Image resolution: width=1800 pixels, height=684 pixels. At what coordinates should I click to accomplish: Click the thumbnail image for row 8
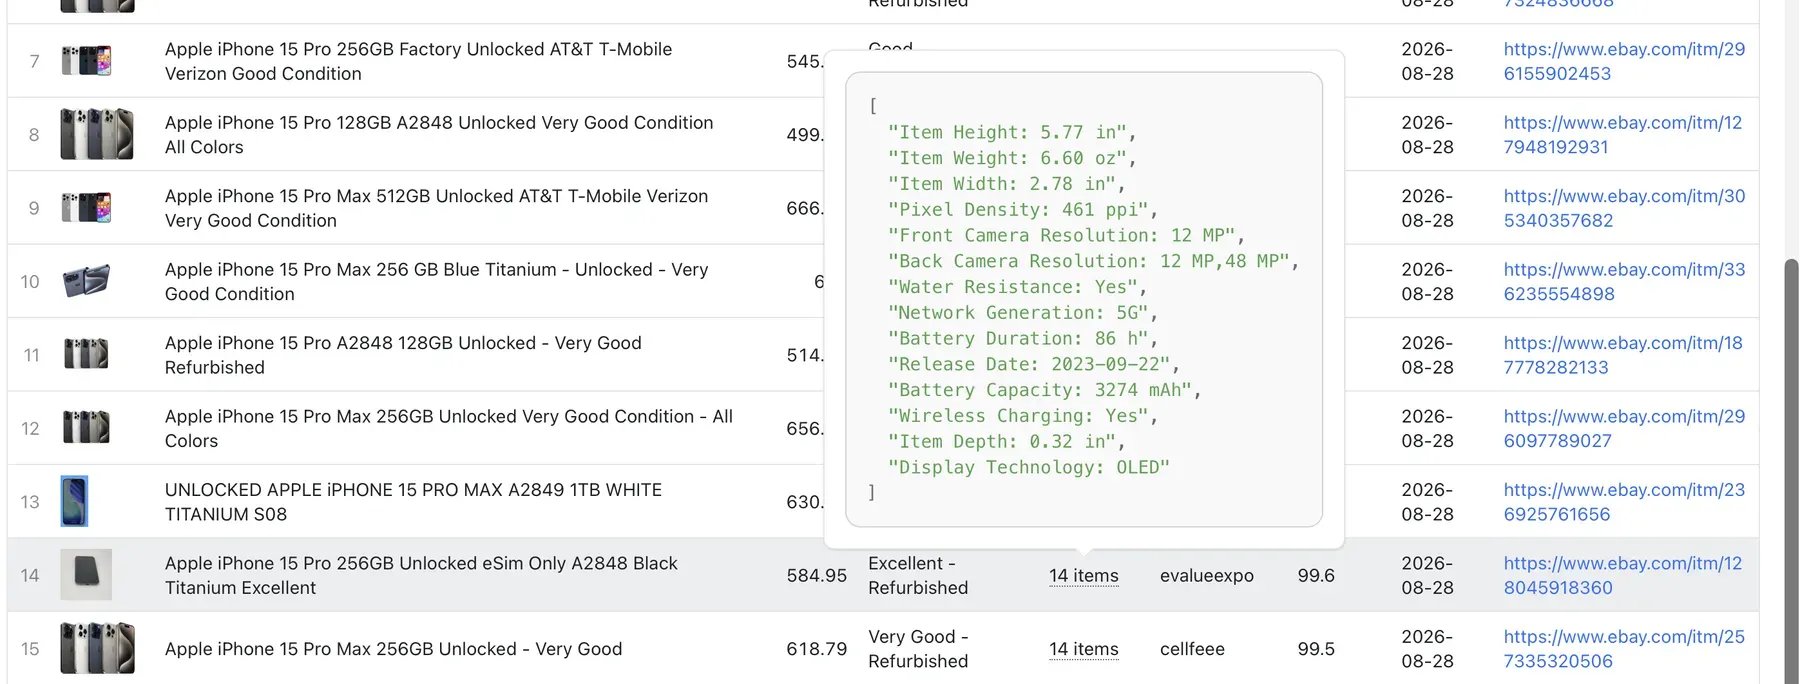(97, 134)
